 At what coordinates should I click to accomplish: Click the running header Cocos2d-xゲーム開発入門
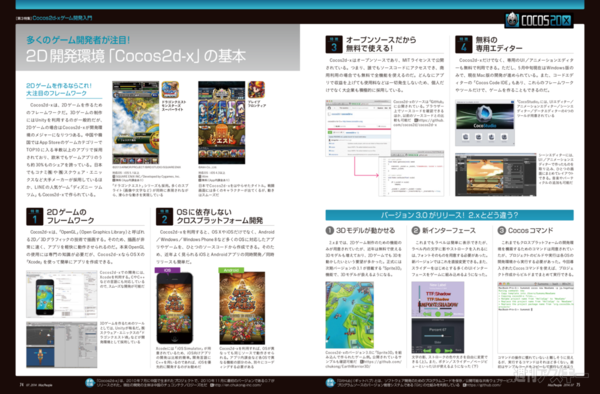62,18
